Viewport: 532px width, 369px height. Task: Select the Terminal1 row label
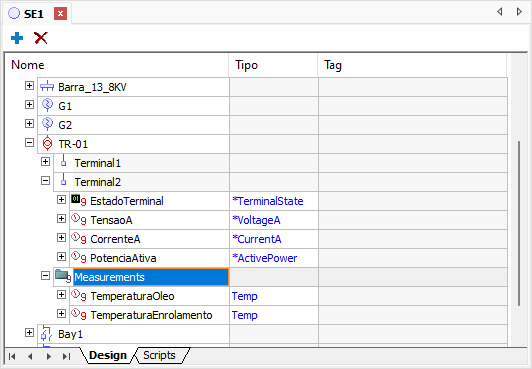coord(98,163)
